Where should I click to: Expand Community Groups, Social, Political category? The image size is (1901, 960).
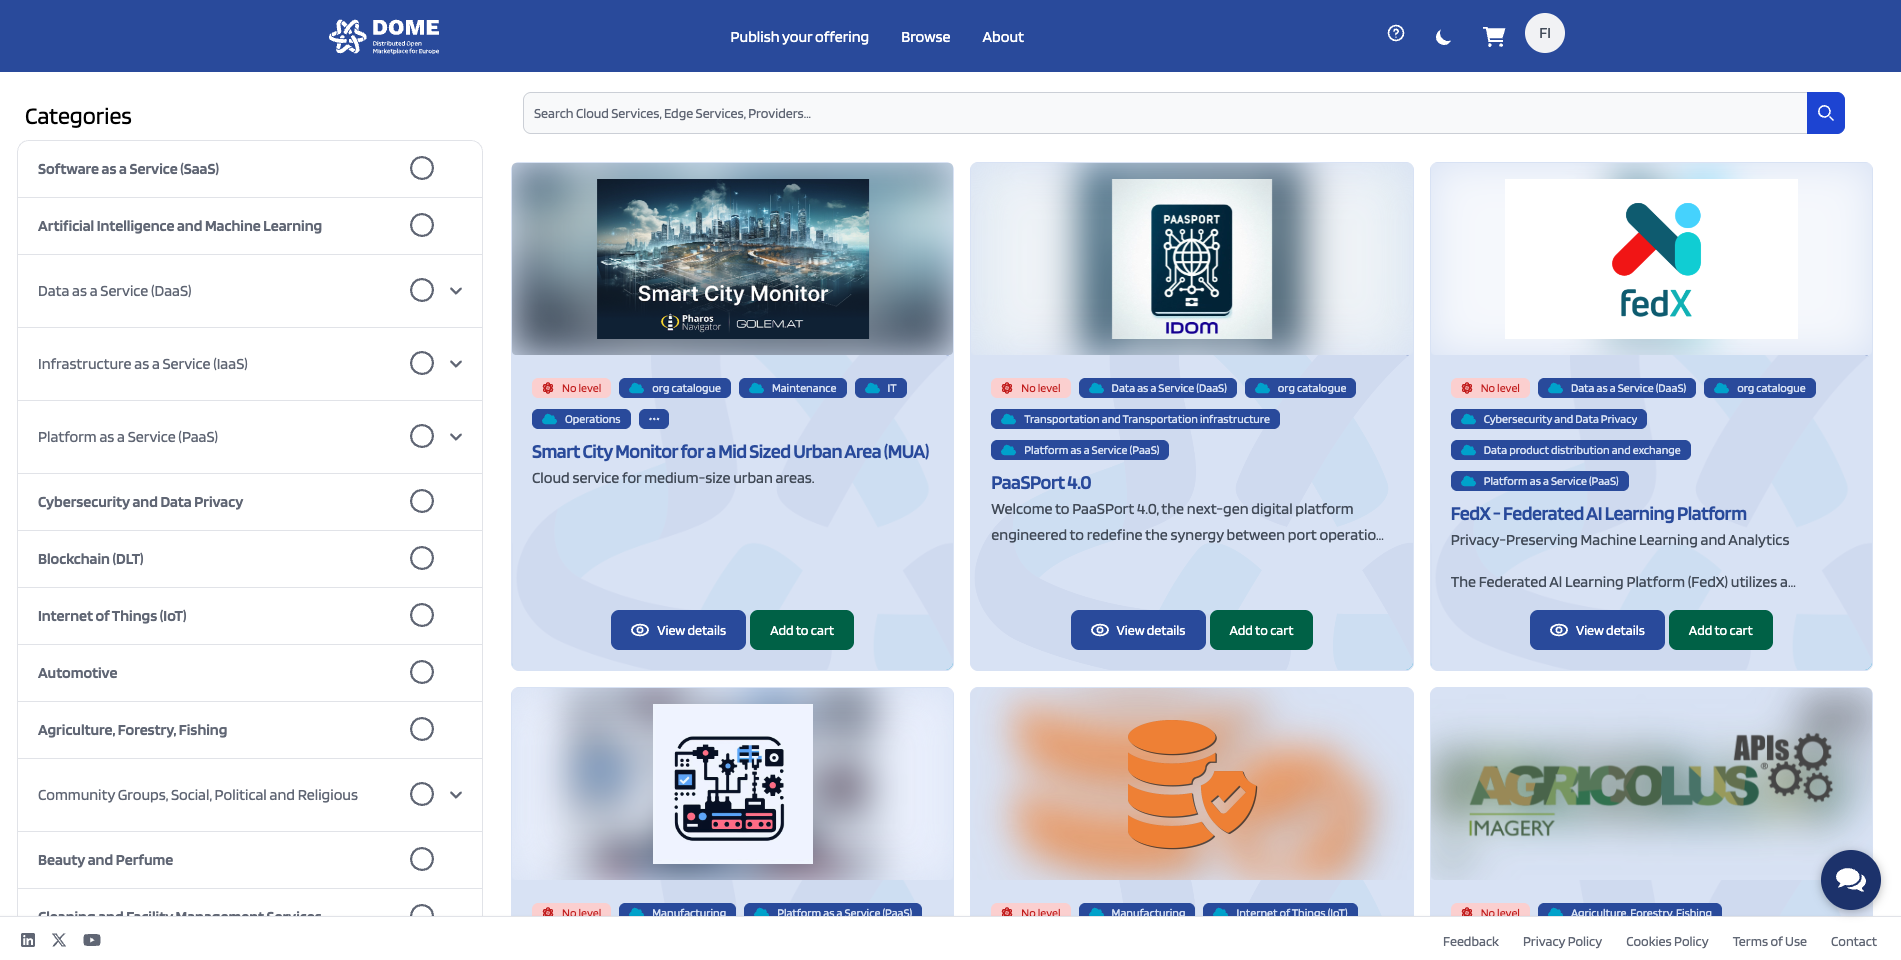pos(456,795)
